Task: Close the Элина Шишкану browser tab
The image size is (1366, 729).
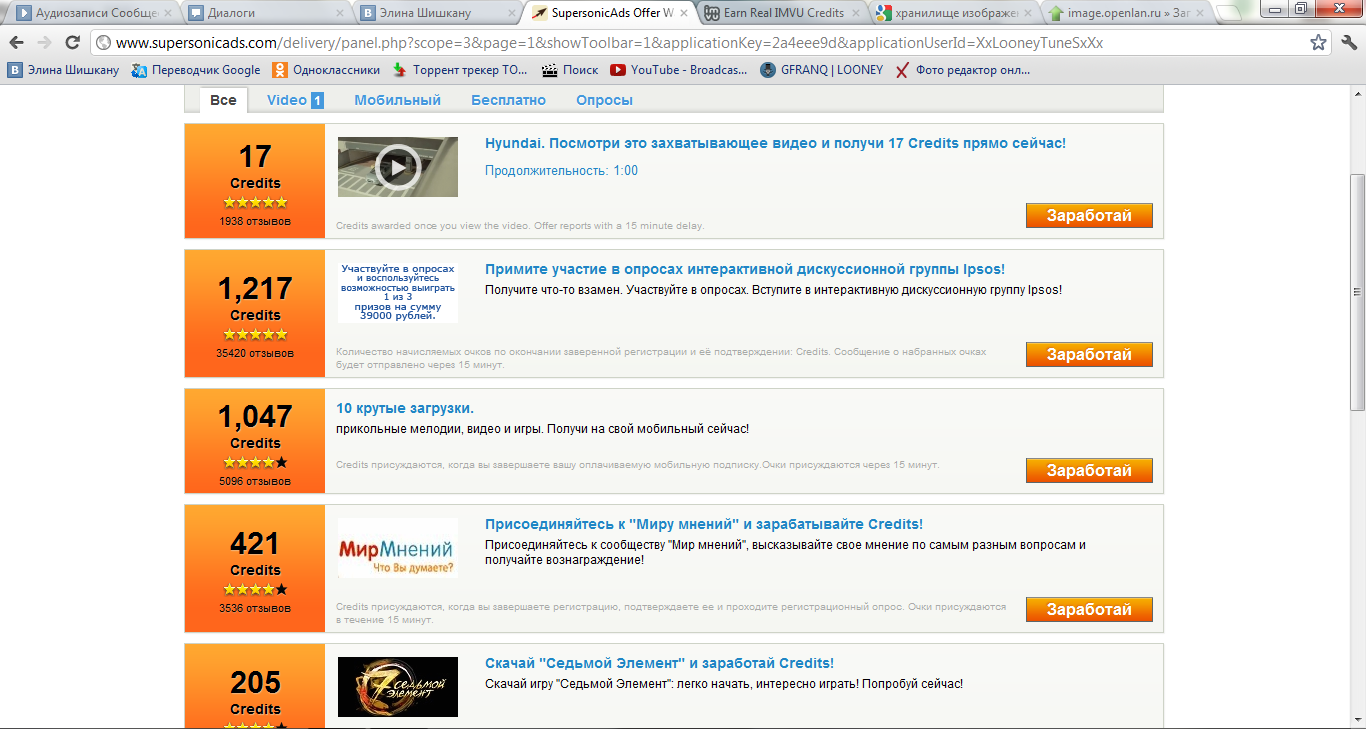Action: (511, 13)
